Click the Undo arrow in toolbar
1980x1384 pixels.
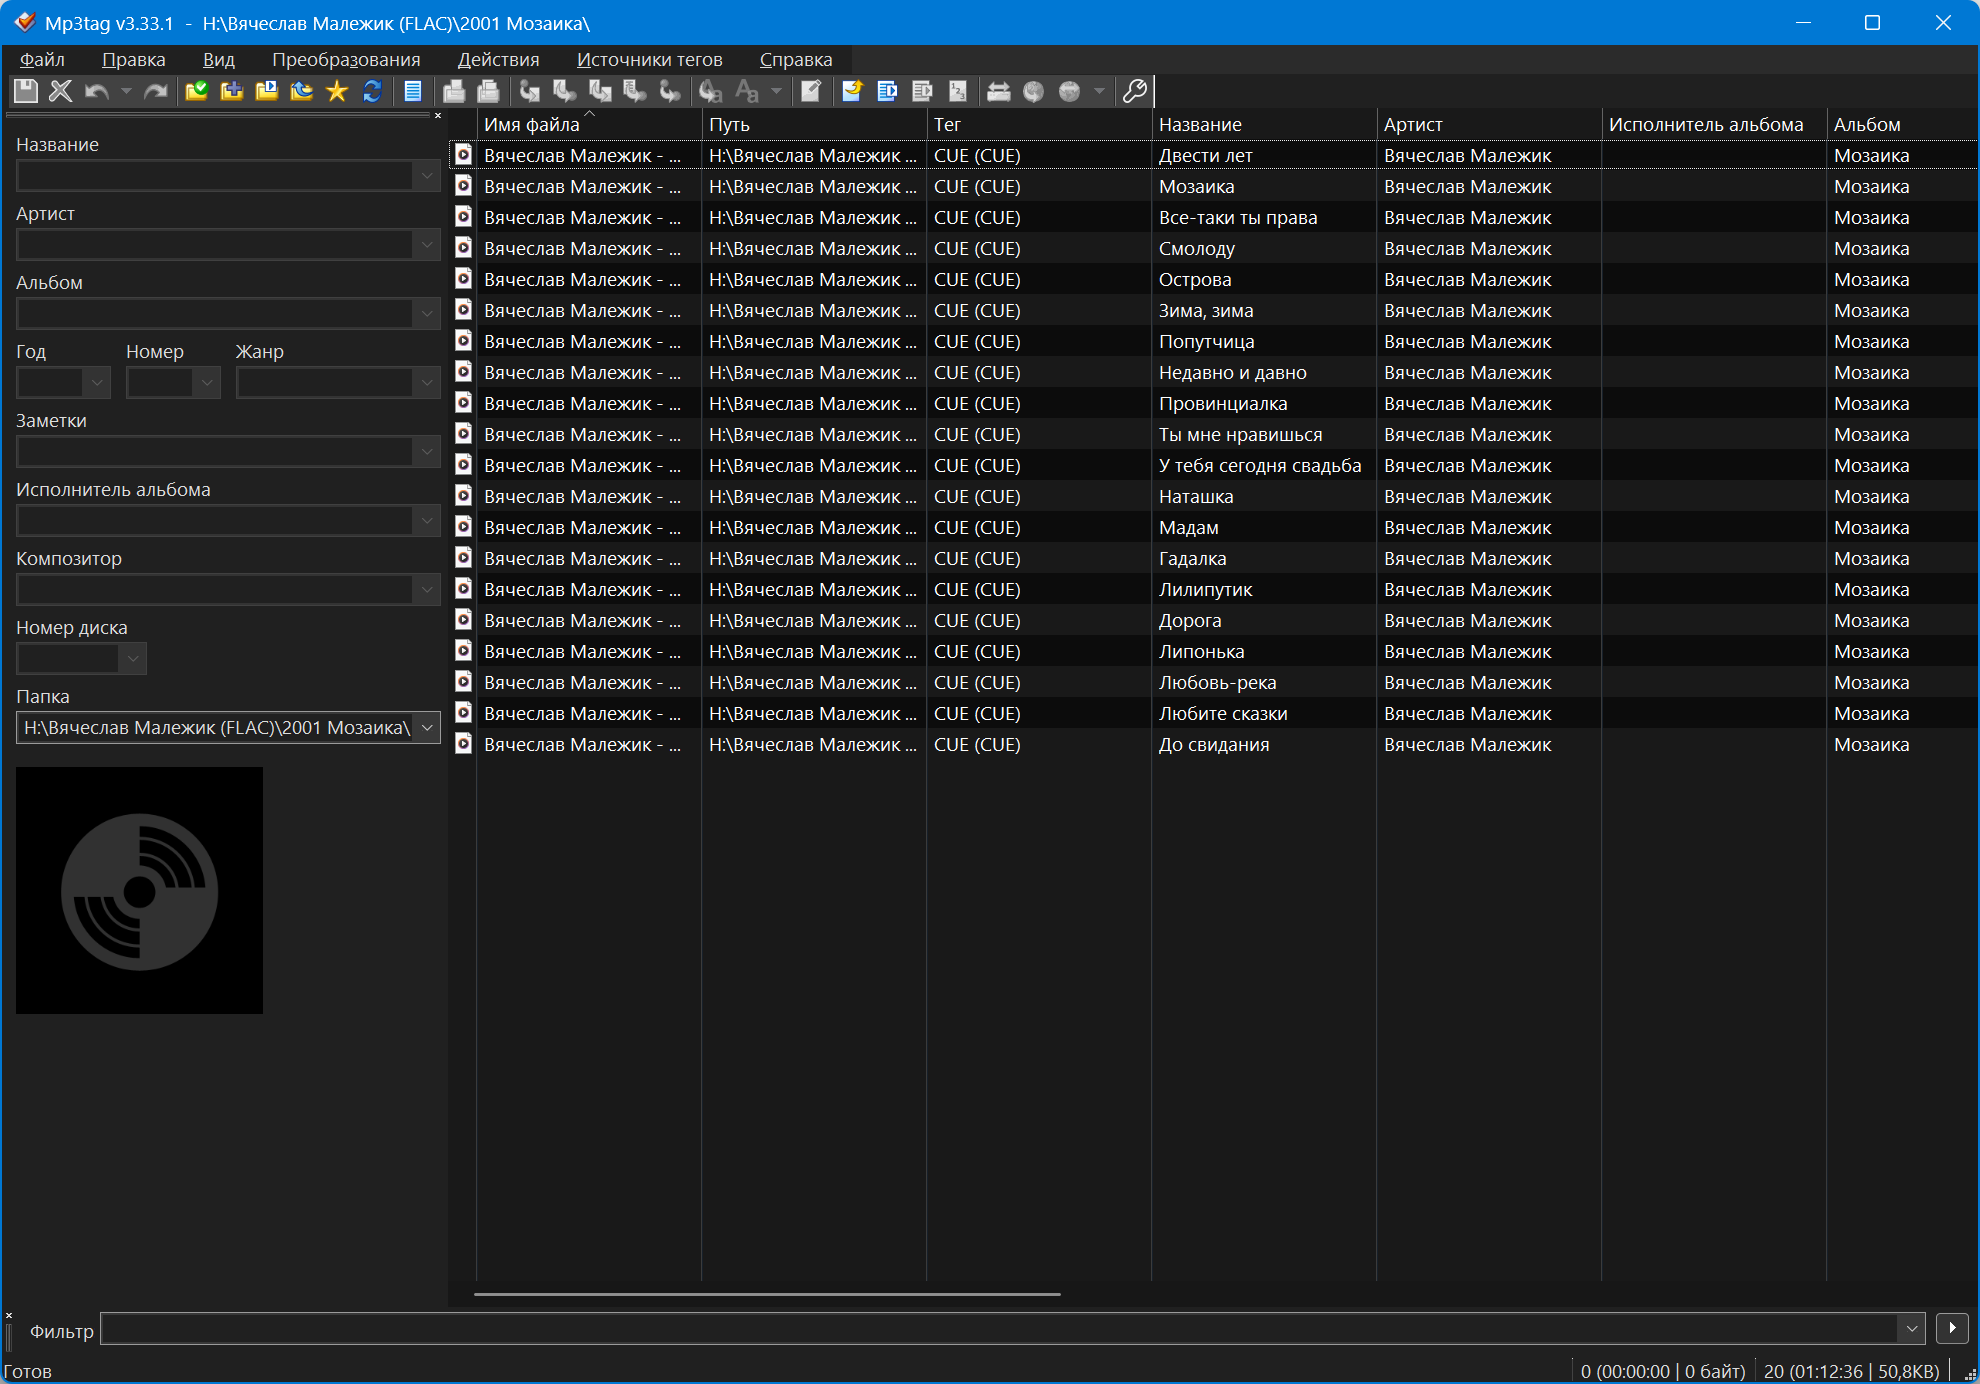click(x=96, y=92)
